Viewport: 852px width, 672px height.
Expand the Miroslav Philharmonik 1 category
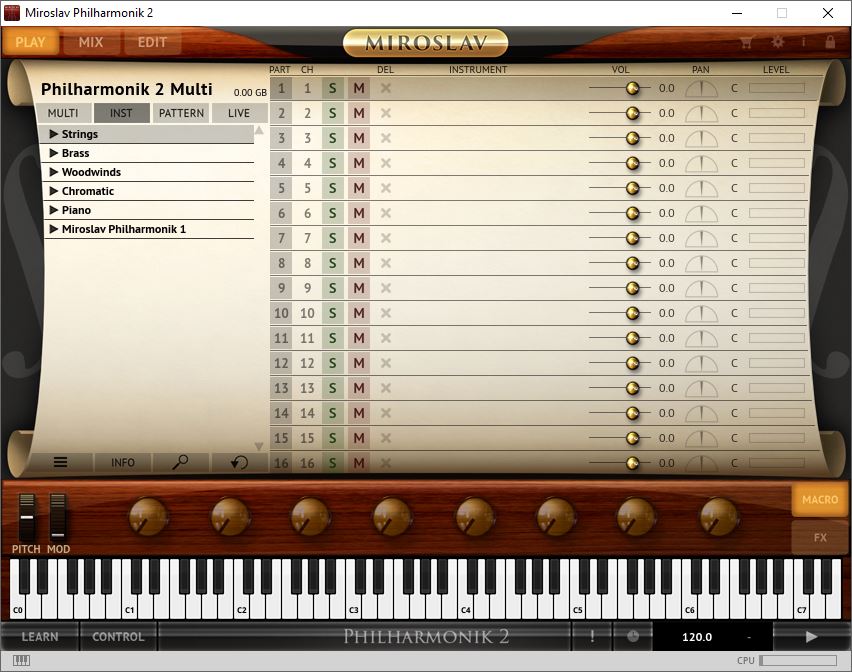point(54,229)
